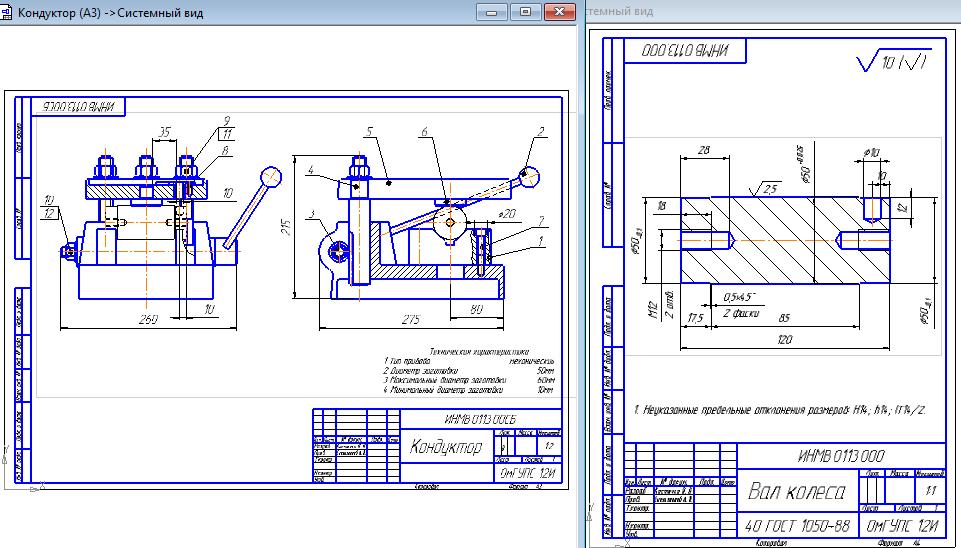Click the title text Кондуктор (А3) ->Системный вид

point(110,13)
